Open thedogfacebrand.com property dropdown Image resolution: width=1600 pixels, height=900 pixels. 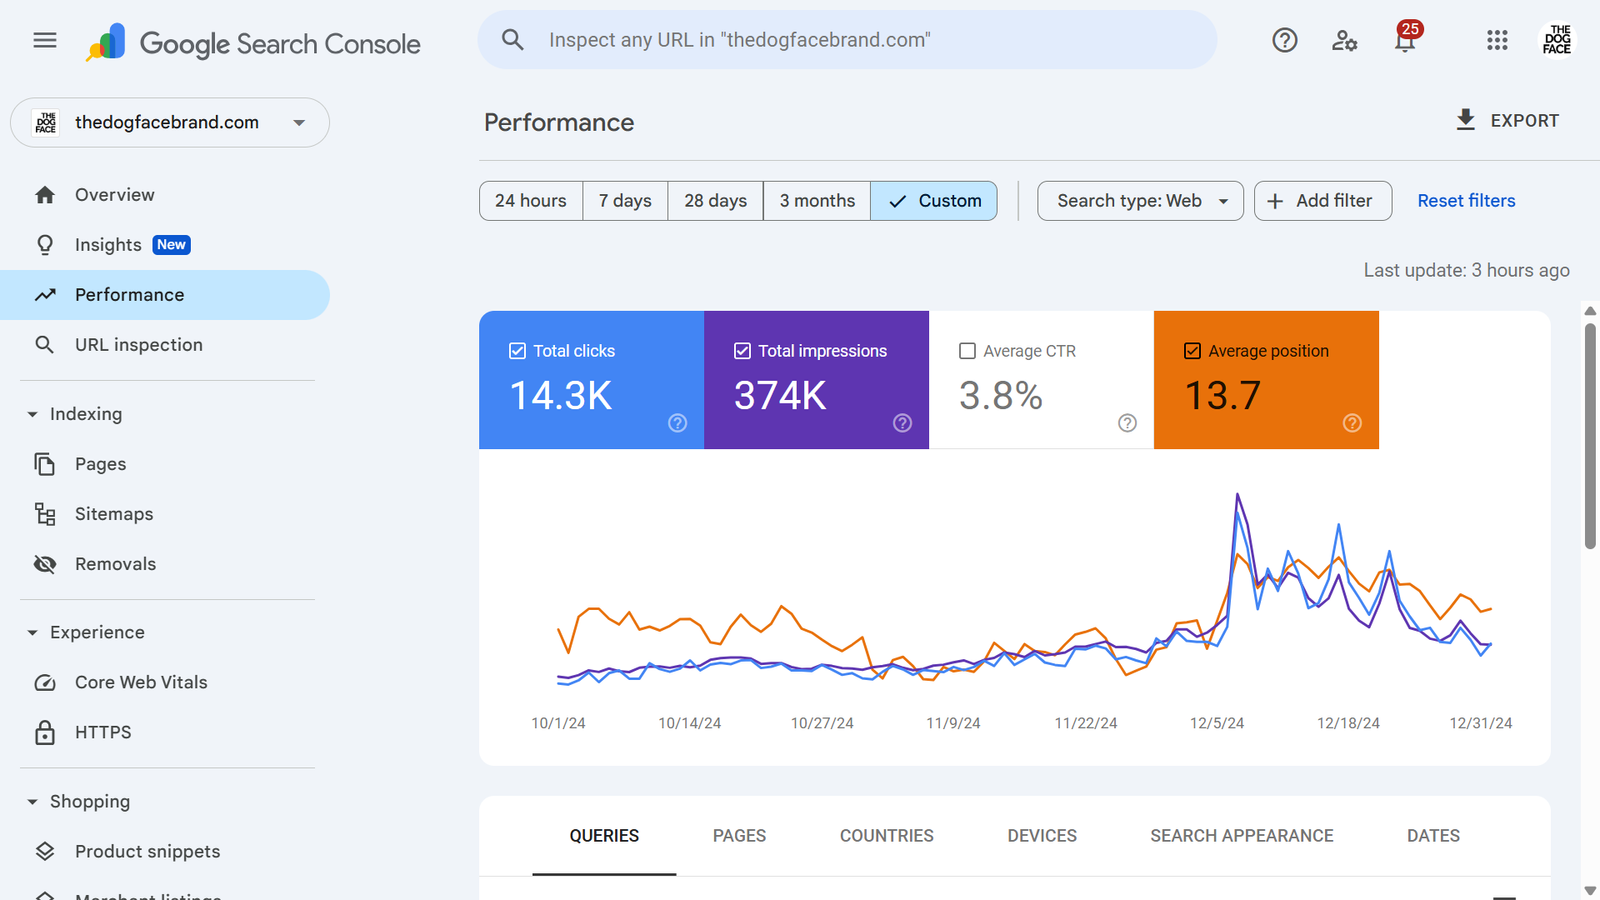[170, 122]
